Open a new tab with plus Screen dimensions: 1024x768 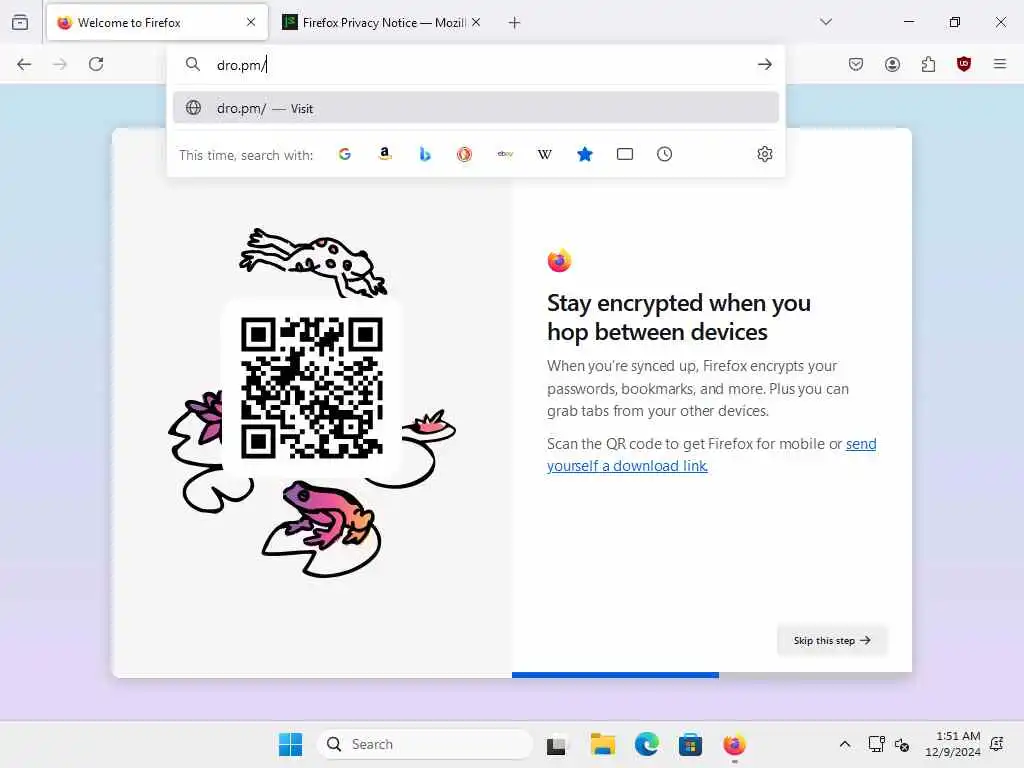(x=515, y=23)
